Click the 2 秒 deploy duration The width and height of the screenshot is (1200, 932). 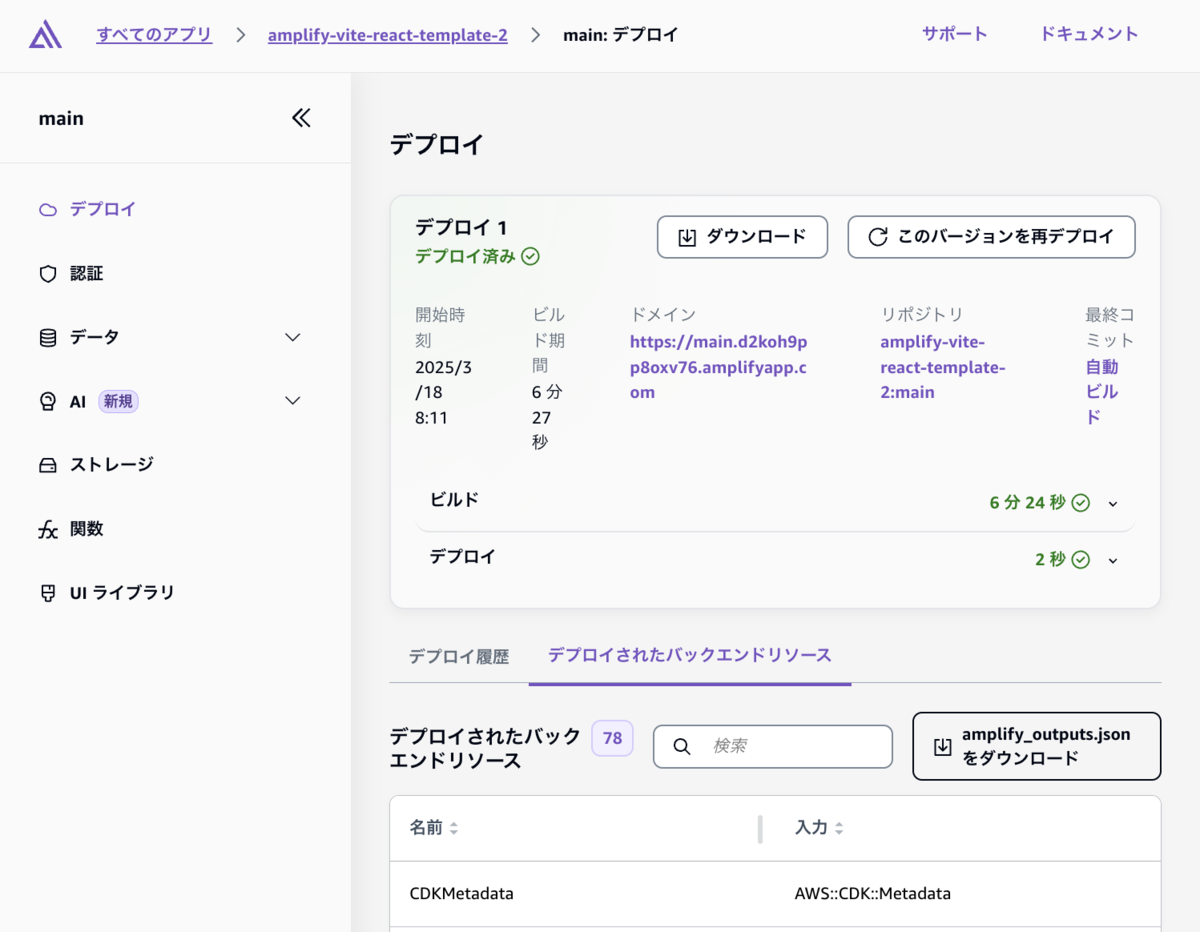[1050, 560]
